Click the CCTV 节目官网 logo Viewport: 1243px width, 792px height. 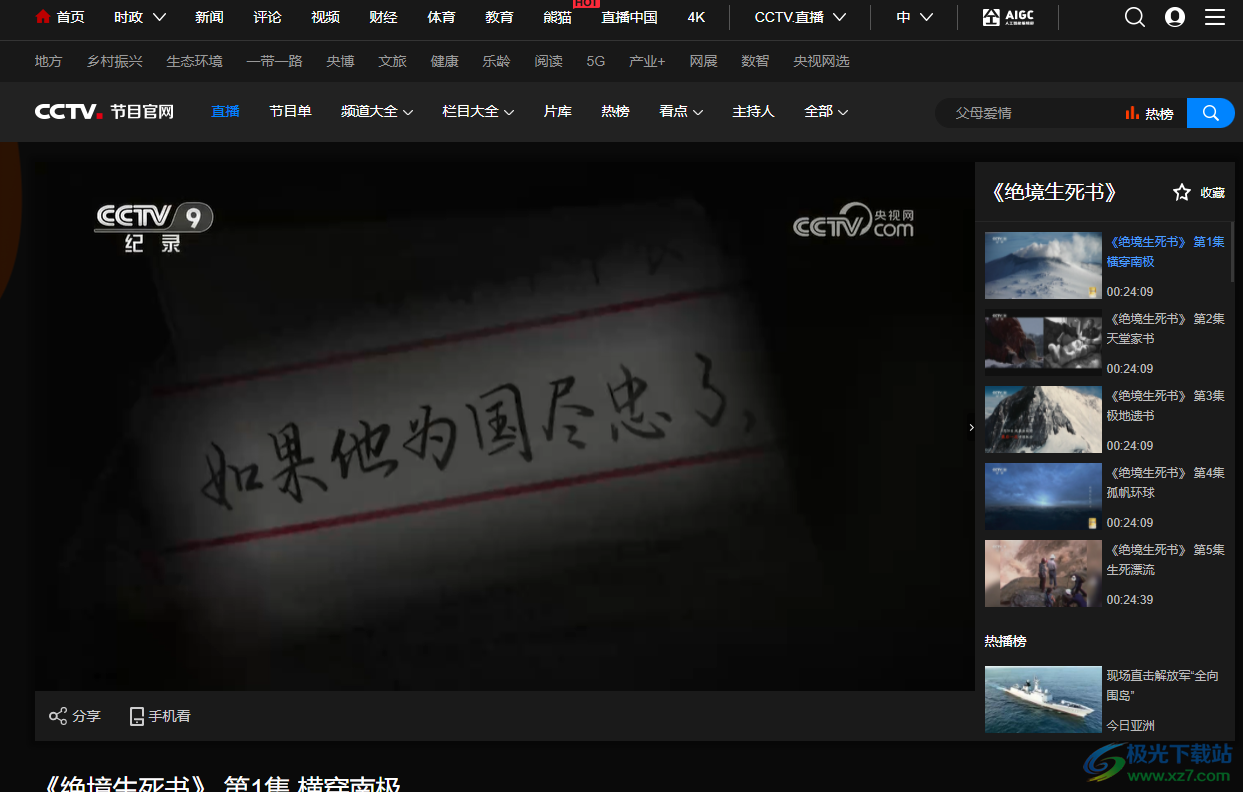point(105,112)
